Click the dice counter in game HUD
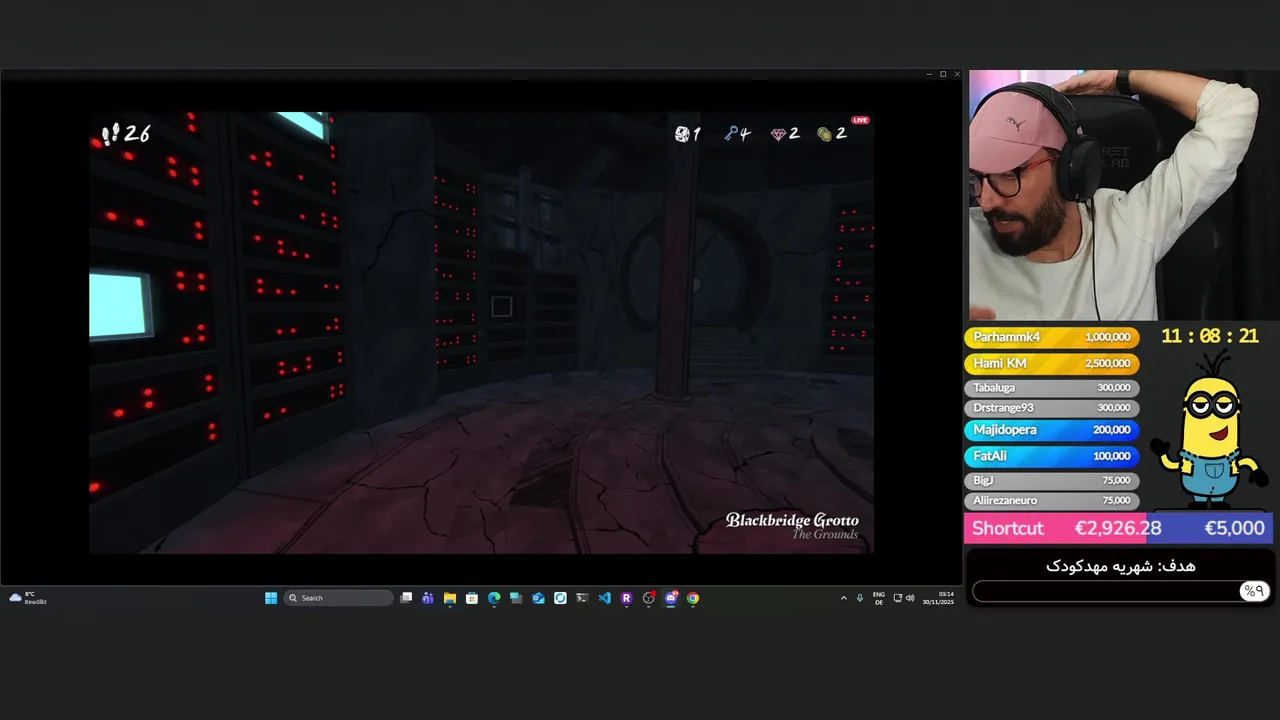Viewport: 1280px width, 720px height. (687, 134)
